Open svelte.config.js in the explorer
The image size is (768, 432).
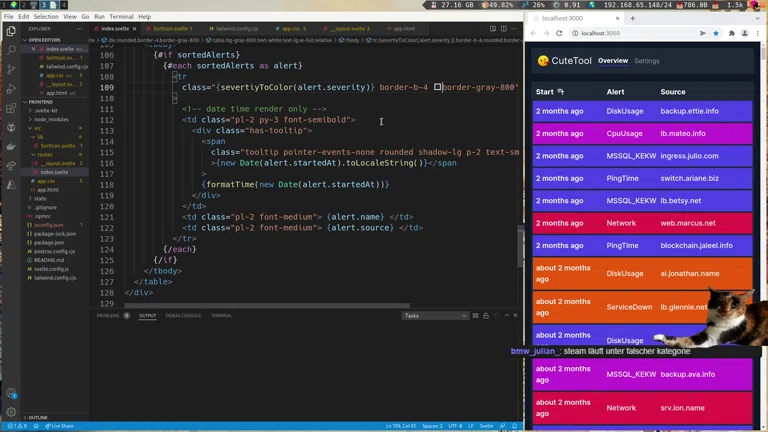[51, 269]
